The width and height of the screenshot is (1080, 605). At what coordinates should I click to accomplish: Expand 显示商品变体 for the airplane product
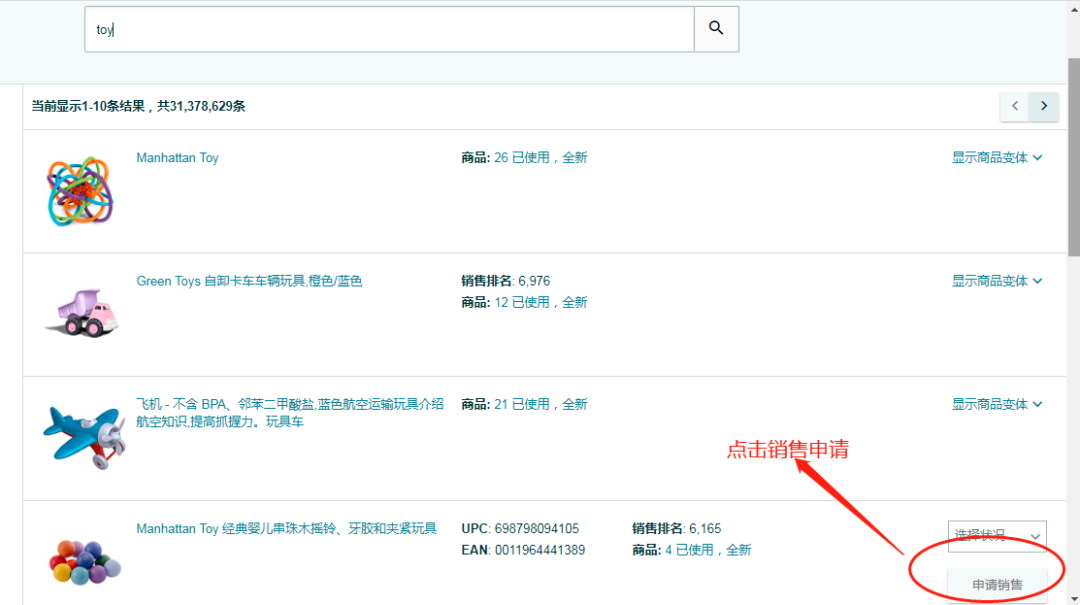coord(996,404)
